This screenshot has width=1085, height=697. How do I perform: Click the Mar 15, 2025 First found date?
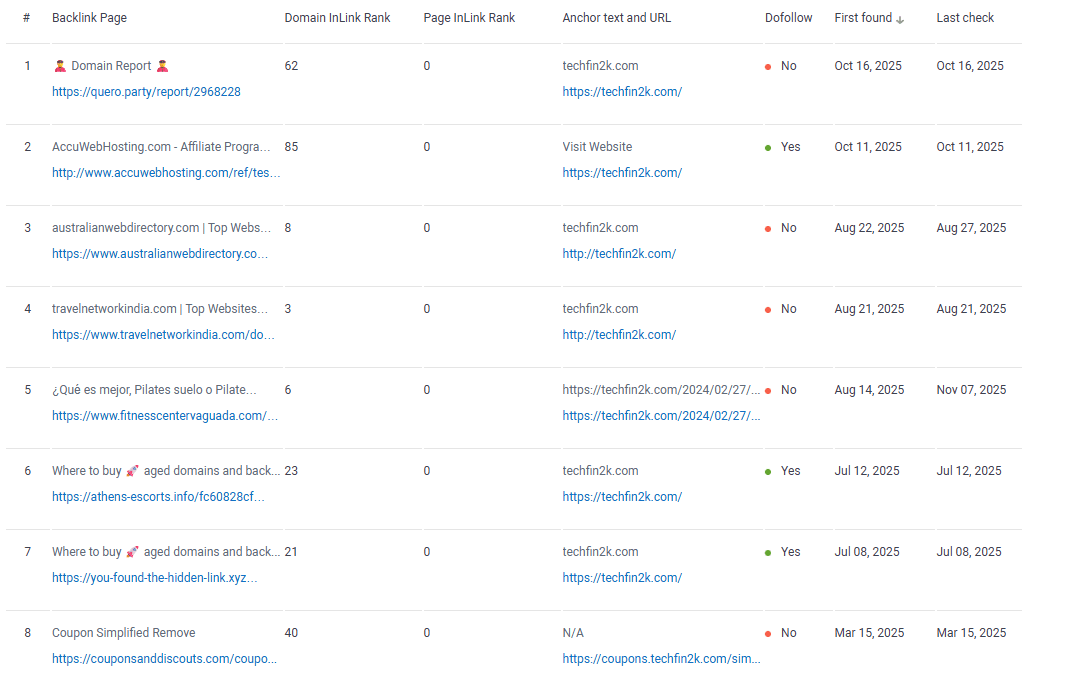(x=869, y=633)
